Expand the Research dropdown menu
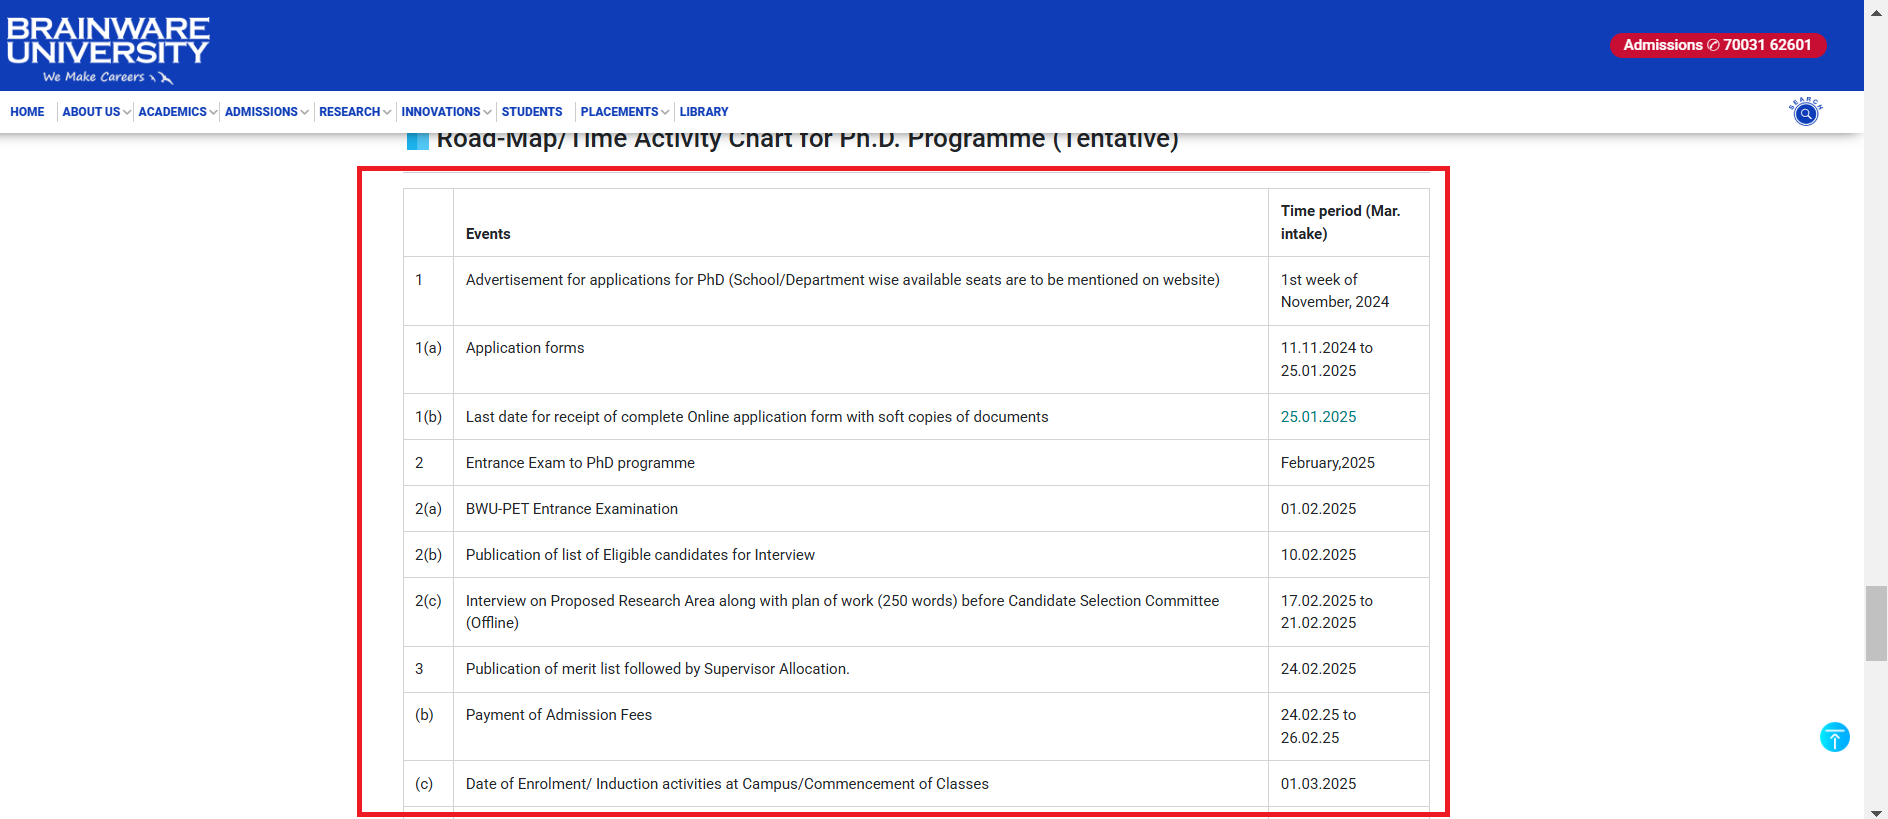Image resolution: width=1888 pixels, height=819 pixels. point(354,112)
